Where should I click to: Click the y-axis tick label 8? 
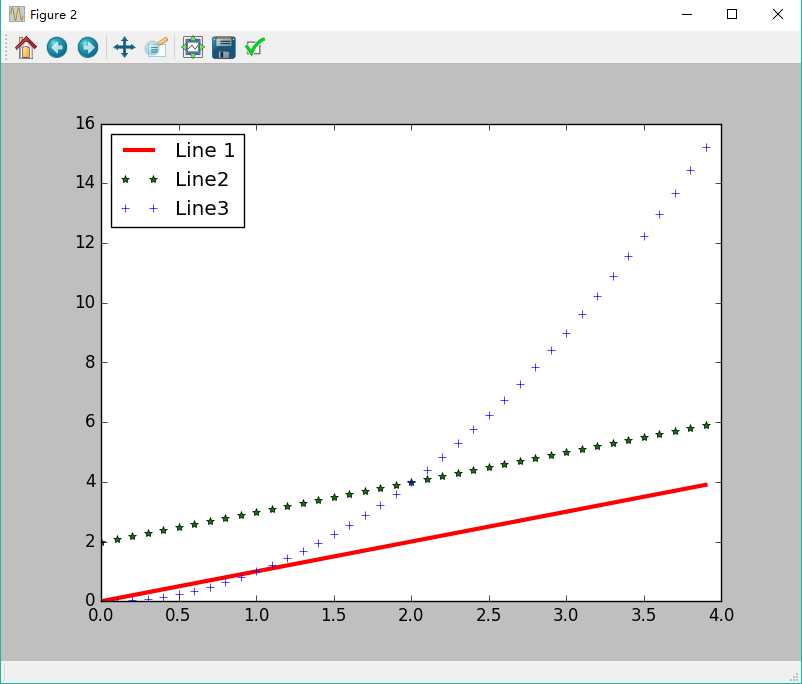pyautogui.click(x=91, y=362)
